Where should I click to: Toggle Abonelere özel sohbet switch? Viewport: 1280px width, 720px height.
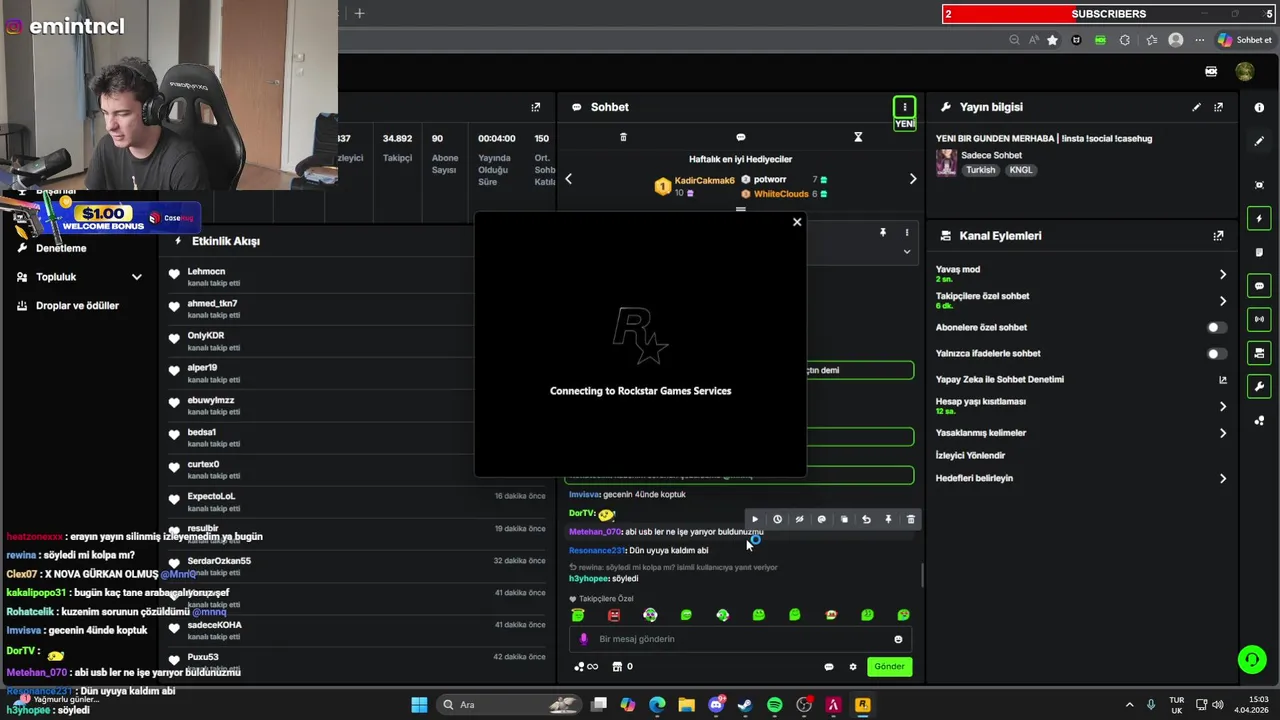tap(1216, 327)
